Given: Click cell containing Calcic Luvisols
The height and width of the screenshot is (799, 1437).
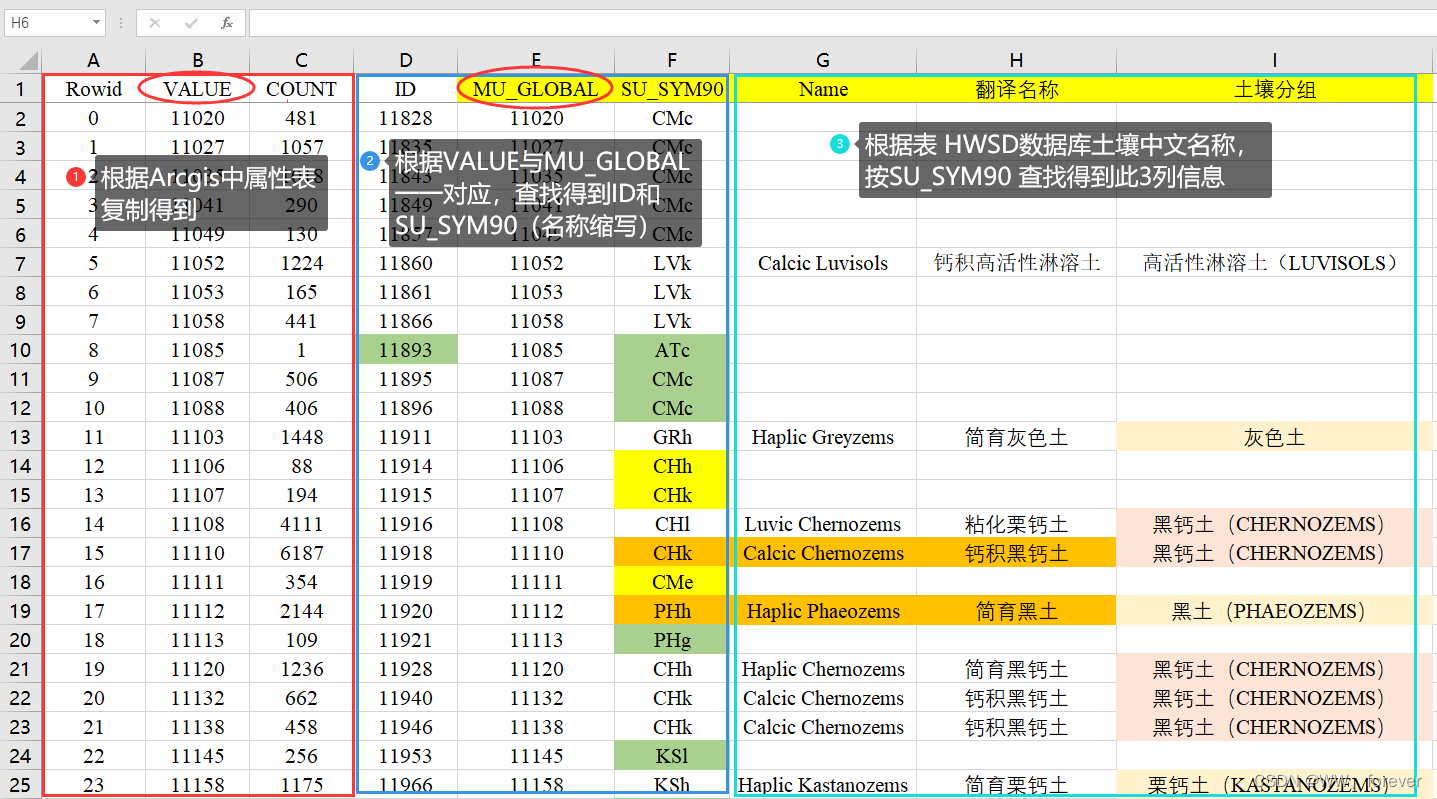Looking at the screenshot, I should click(x=823, y=263).
